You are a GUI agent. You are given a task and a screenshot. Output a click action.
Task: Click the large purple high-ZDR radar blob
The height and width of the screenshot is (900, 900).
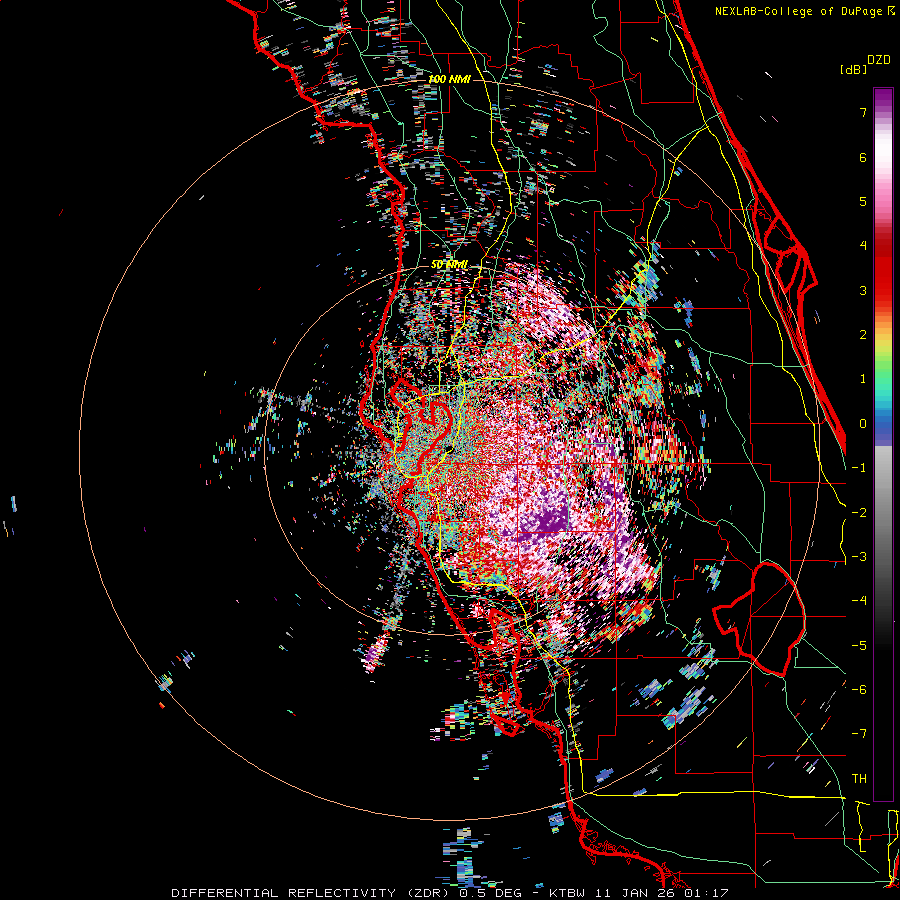click(547, 518)
